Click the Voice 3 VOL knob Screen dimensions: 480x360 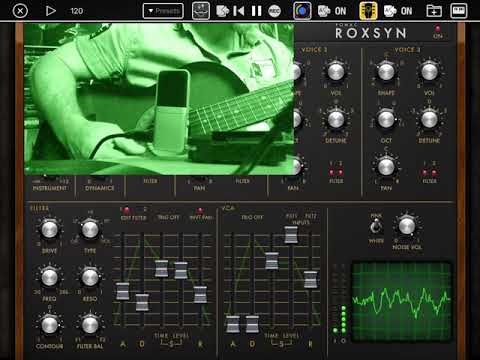click(x=429, y=72)
